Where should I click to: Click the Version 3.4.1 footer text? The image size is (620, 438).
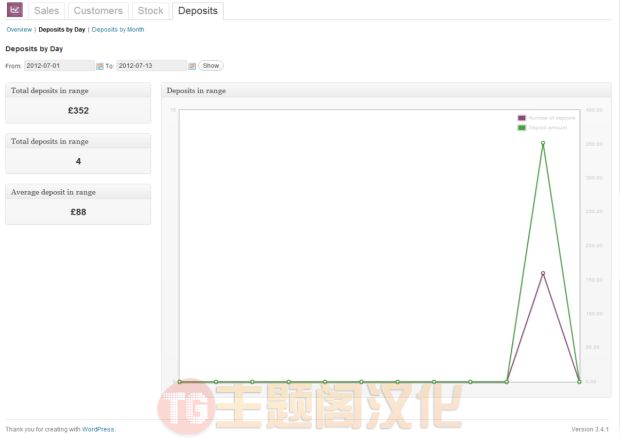tap(590, 429)
